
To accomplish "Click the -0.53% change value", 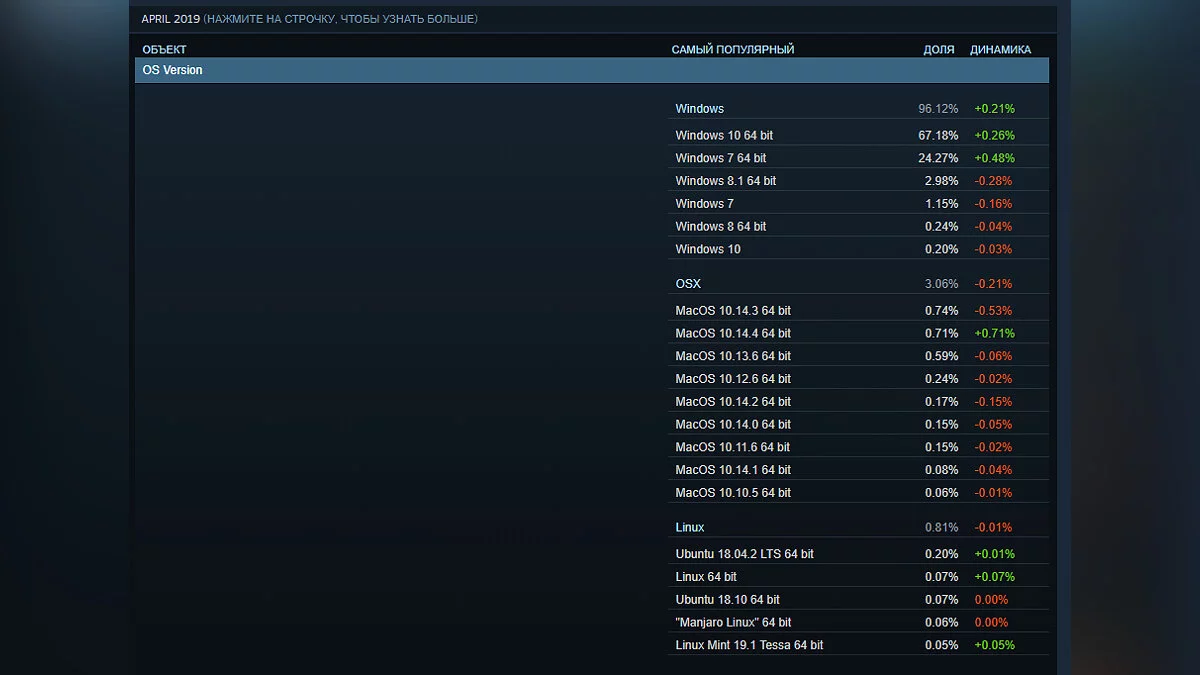I will pos(993,311).
